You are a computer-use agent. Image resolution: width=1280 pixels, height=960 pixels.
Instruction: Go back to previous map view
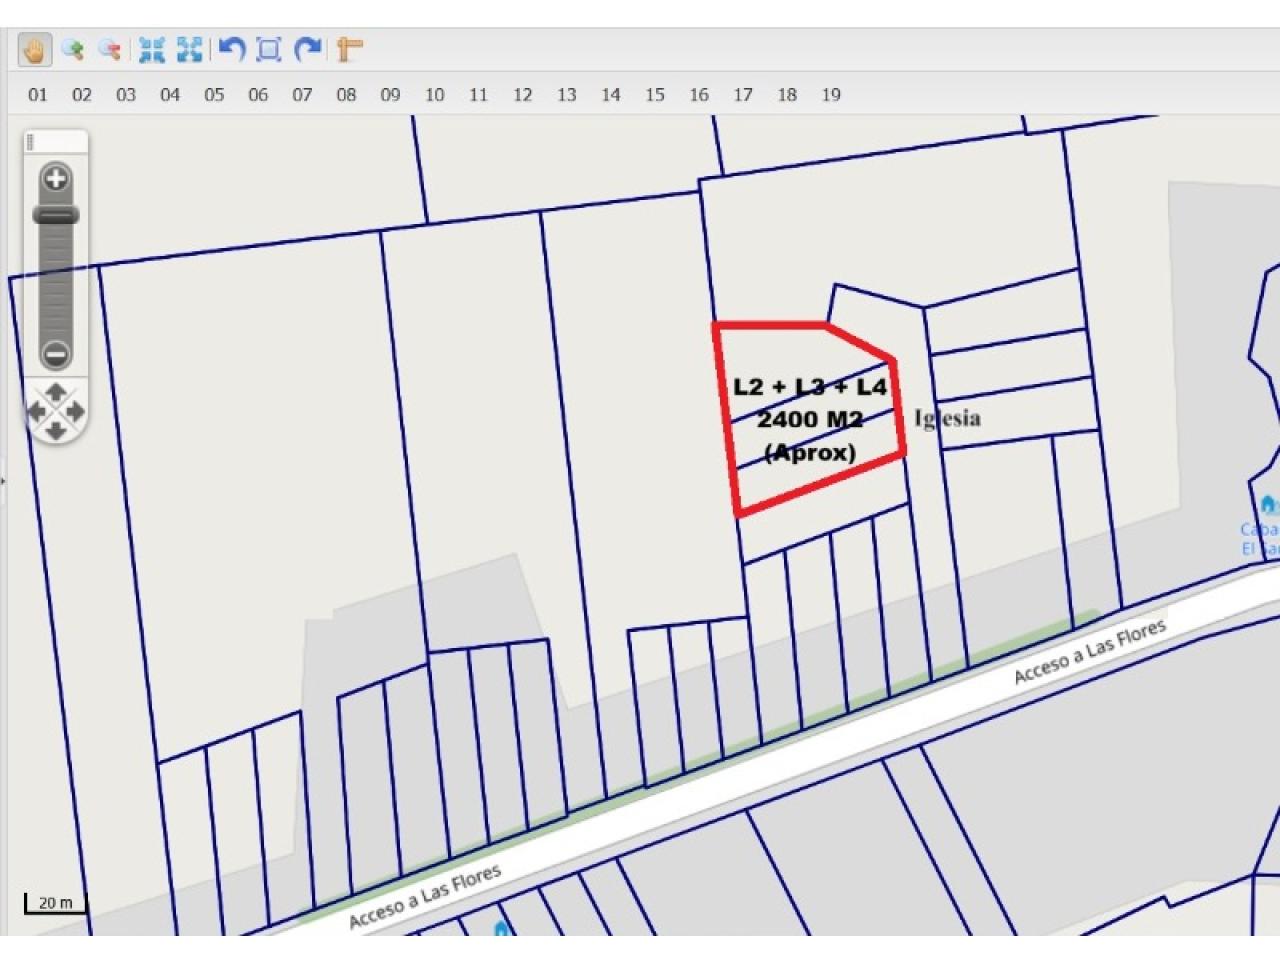tap(232, 49)
